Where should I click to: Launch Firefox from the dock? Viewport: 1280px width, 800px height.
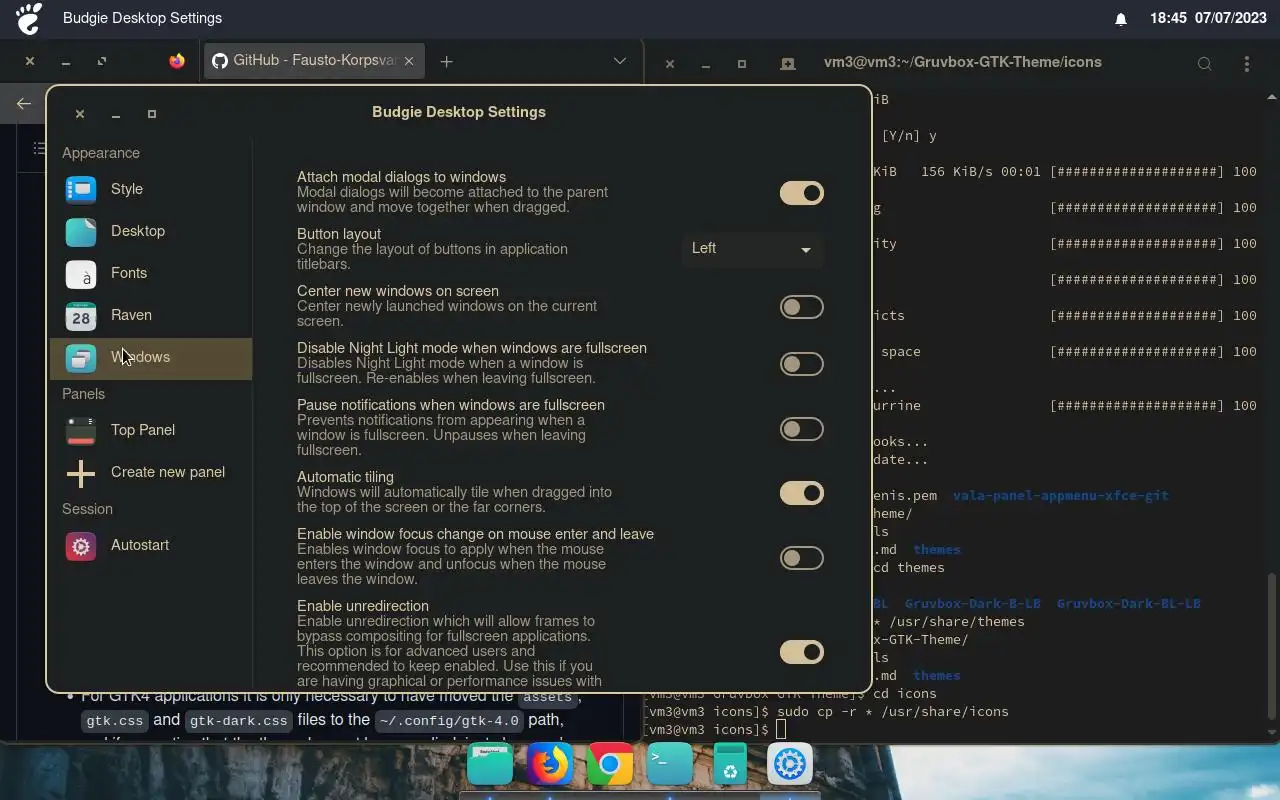(550, 765)
